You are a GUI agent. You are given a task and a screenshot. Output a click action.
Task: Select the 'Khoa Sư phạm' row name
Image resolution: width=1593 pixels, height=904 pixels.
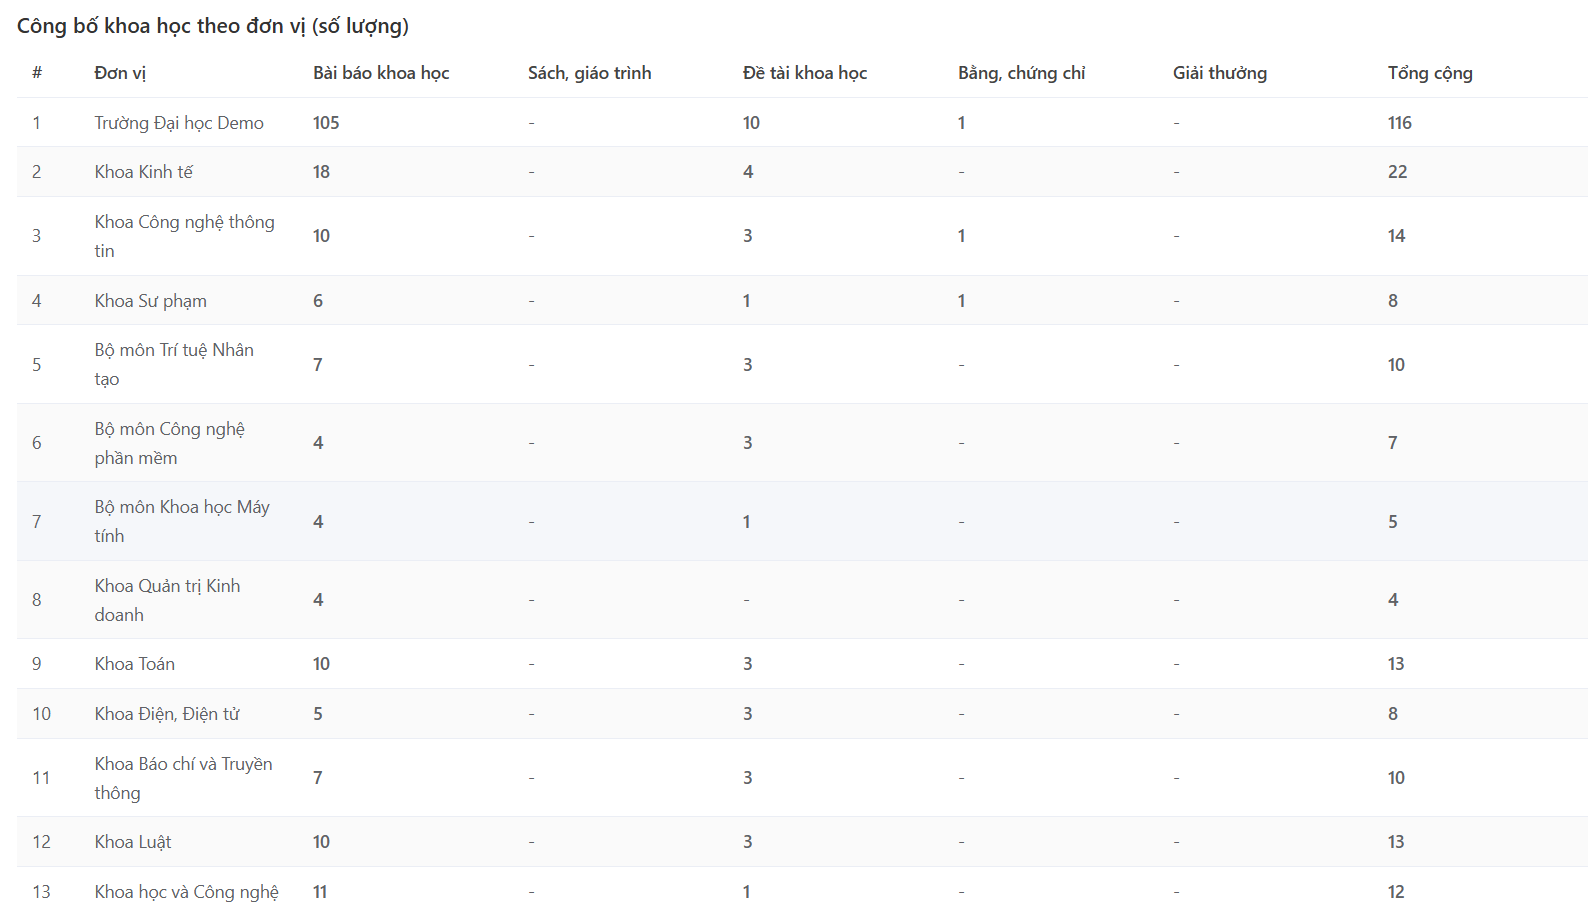coord(150,301)
